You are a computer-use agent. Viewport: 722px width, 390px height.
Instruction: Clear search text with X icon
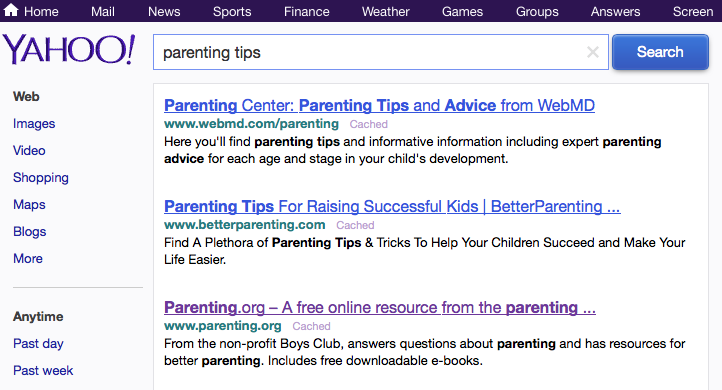point(593,52)
